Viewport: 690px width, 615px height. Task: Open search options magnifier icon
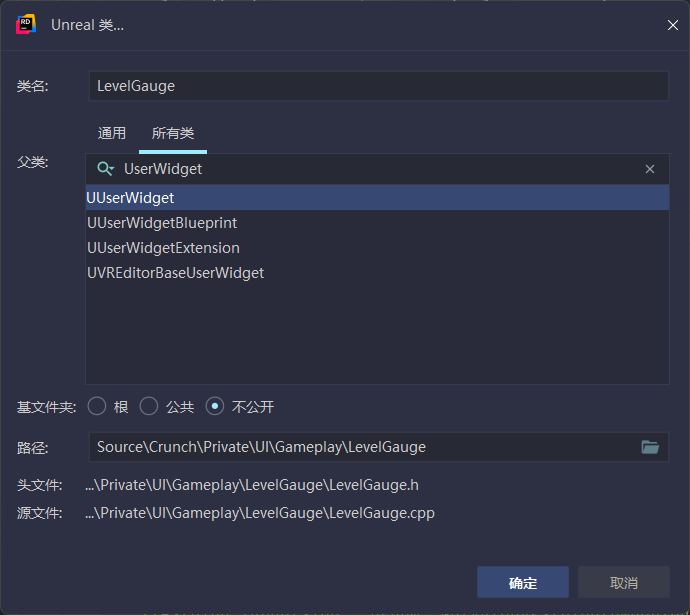105,169
